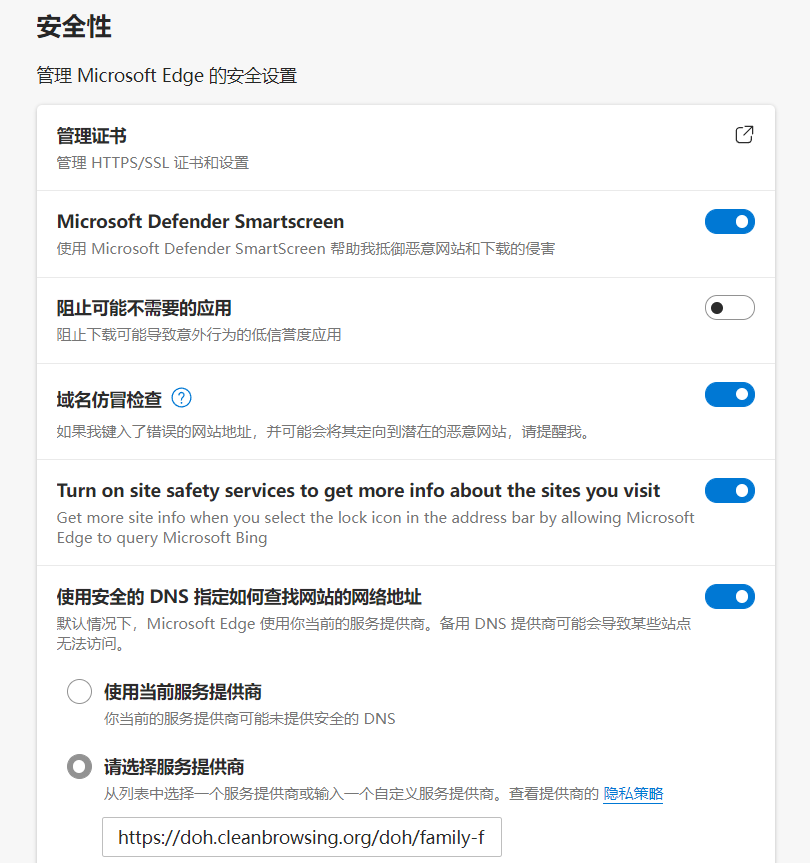The image size is (810, 863).
Task: Click the 请选择服务提供商 label text
Action: [x=174, y=767]
